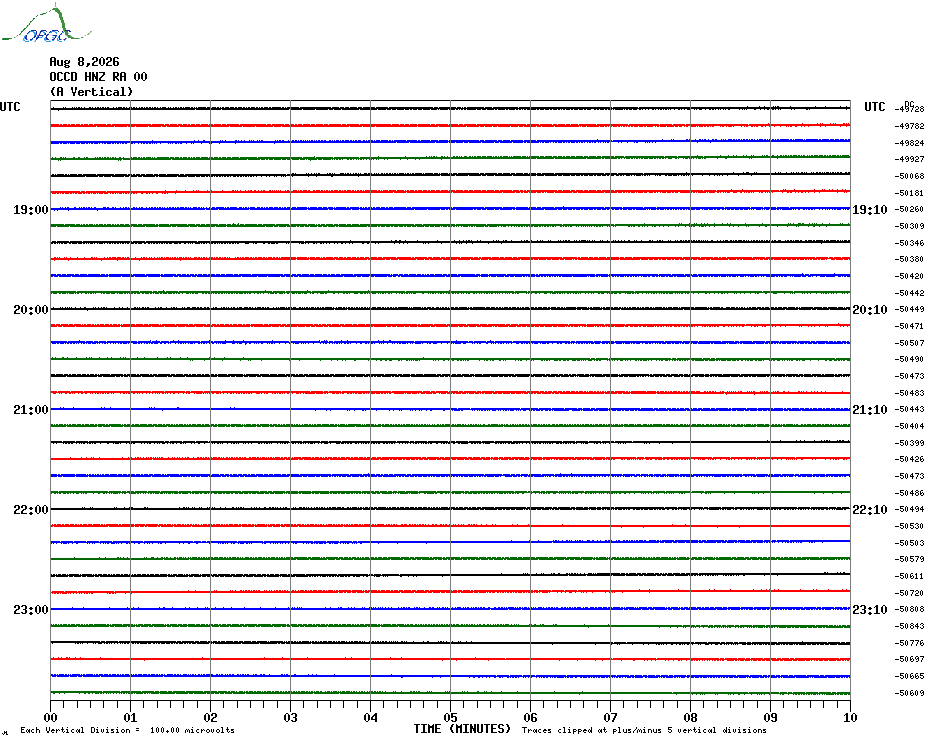The height and width of the screenshot is (744, 930).
Task: Click the '20:00' time label
Action: click(x=31, y=310)
